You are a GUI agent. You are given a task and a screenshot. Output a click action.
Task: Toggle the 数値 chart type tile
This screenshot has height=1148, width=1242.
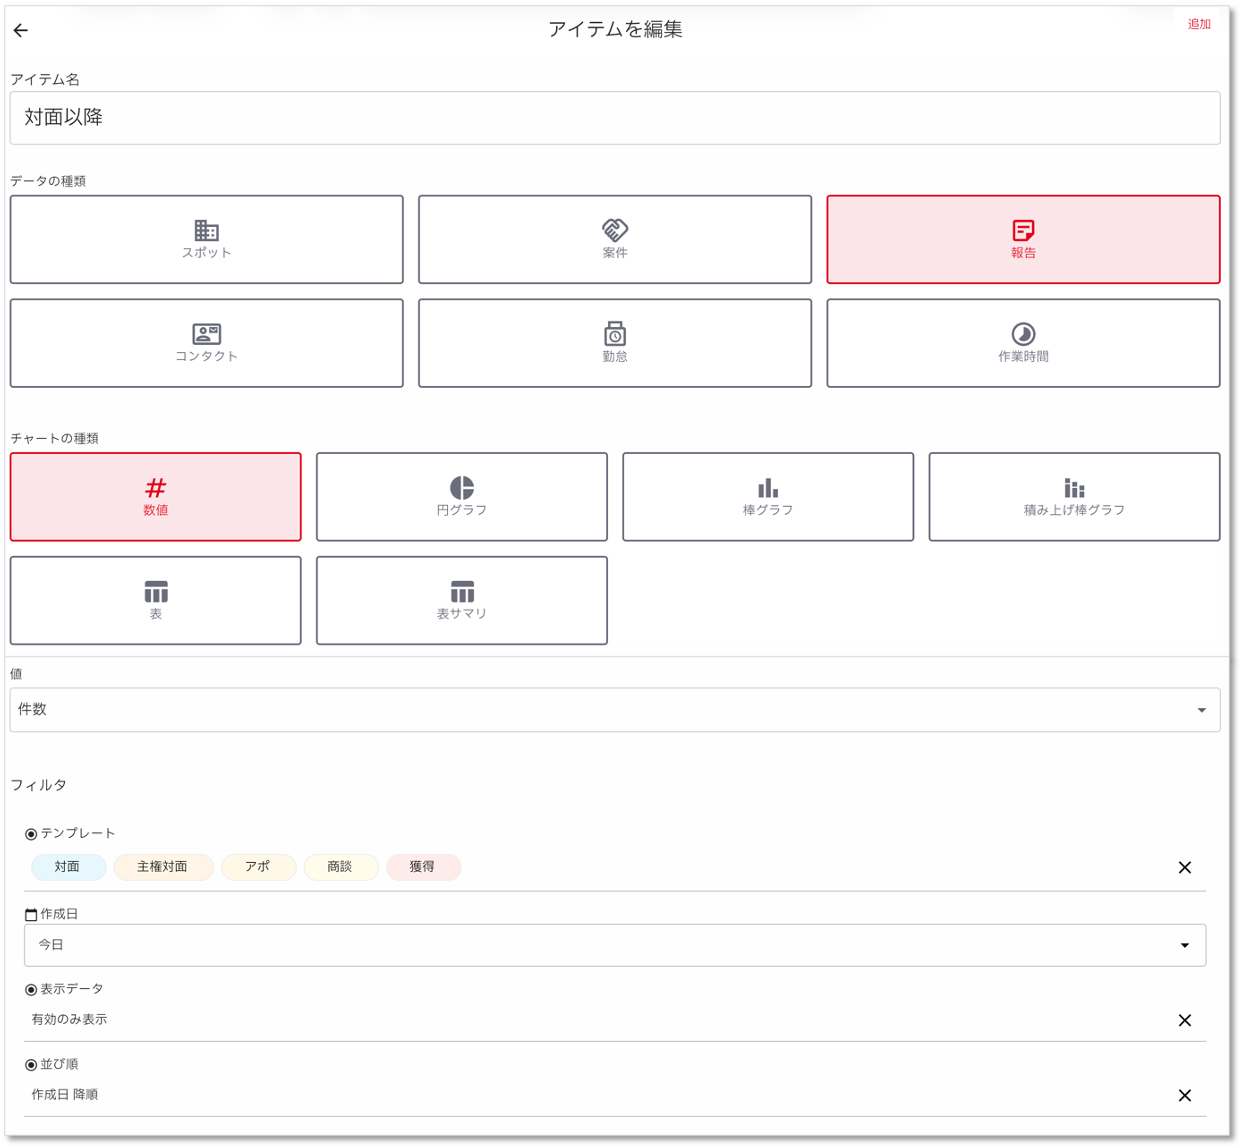[x=155, y=497]
